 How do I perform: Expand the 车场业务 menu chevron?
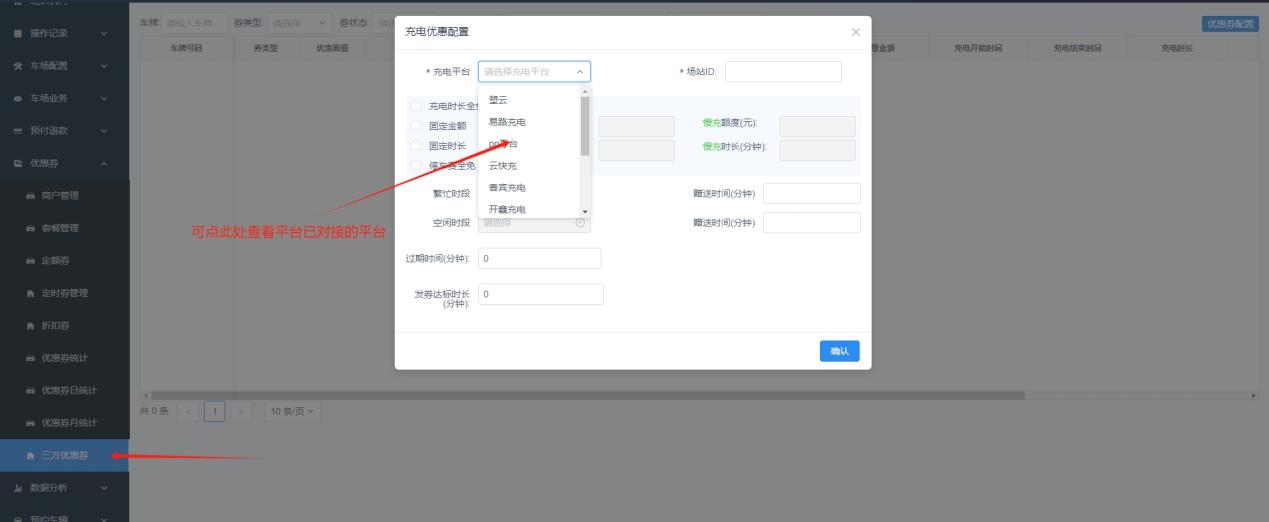(105, 98)
